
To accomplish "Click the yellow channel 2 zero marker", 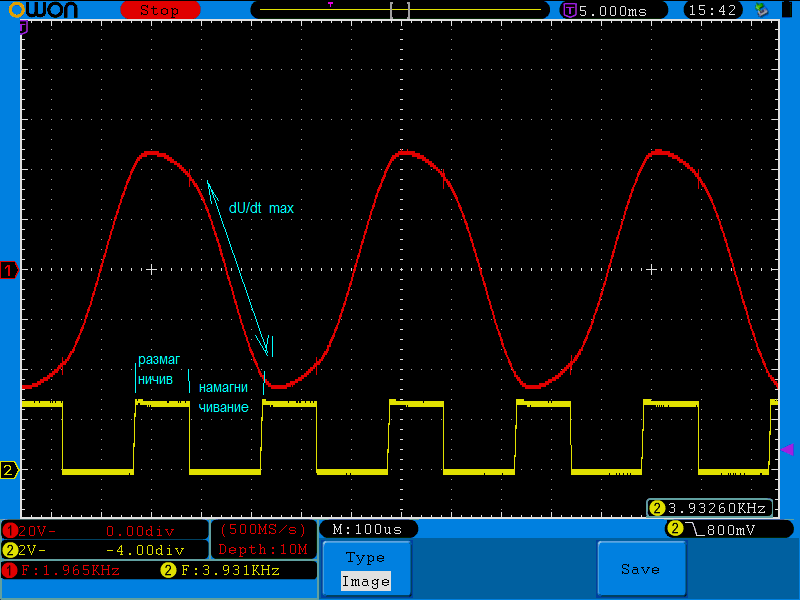I will point(10,470).
